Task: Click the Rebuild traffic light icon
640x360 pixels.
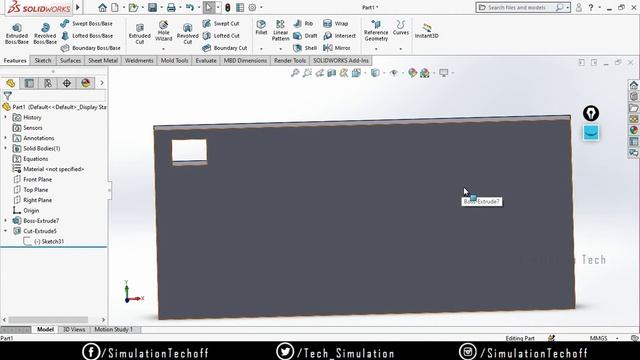Action: [228, 7]
